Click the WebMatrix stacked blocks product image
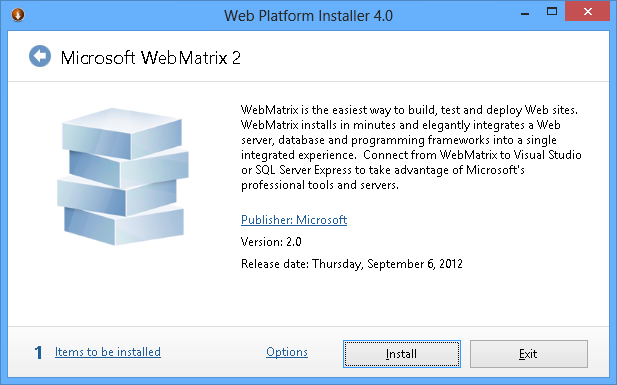Viewport: 617px width, 385px height. pyautogui.click(x=122, y=177)
